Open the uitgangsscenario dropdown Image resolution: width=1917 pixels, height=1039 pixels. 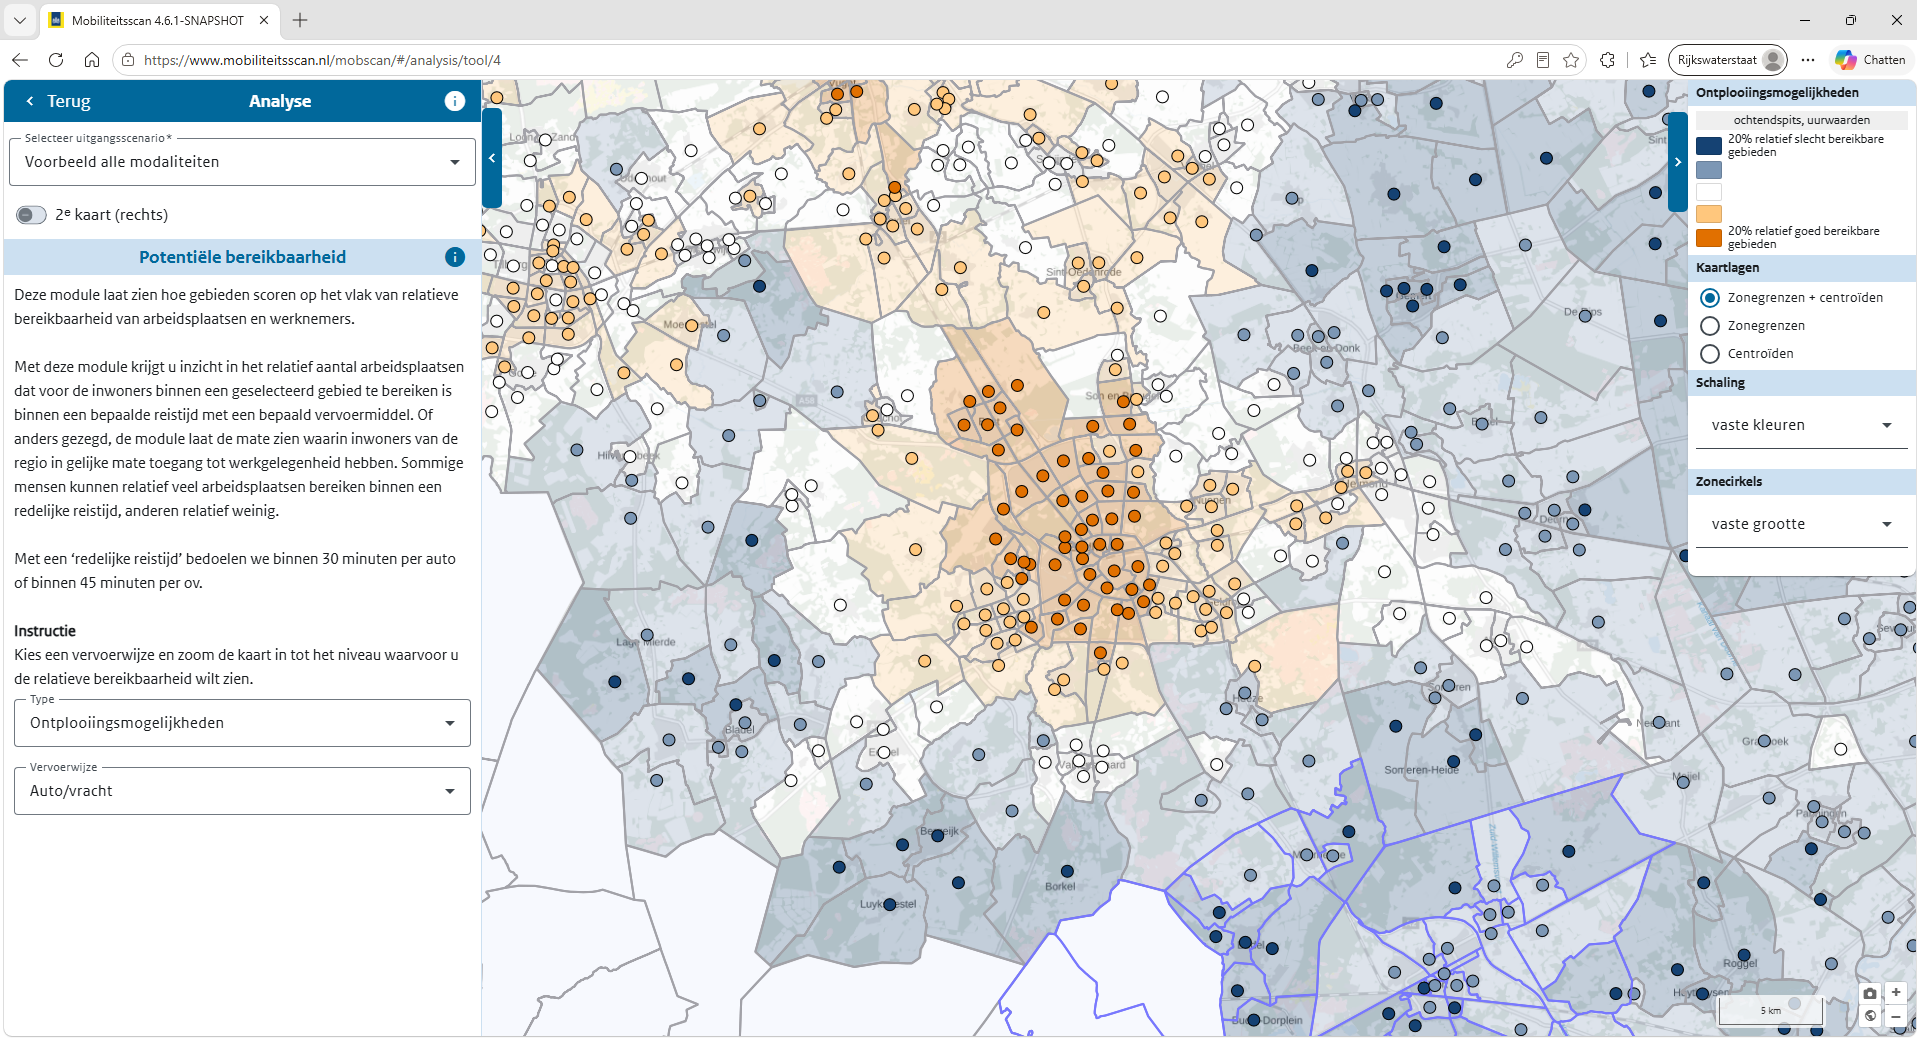242,162
